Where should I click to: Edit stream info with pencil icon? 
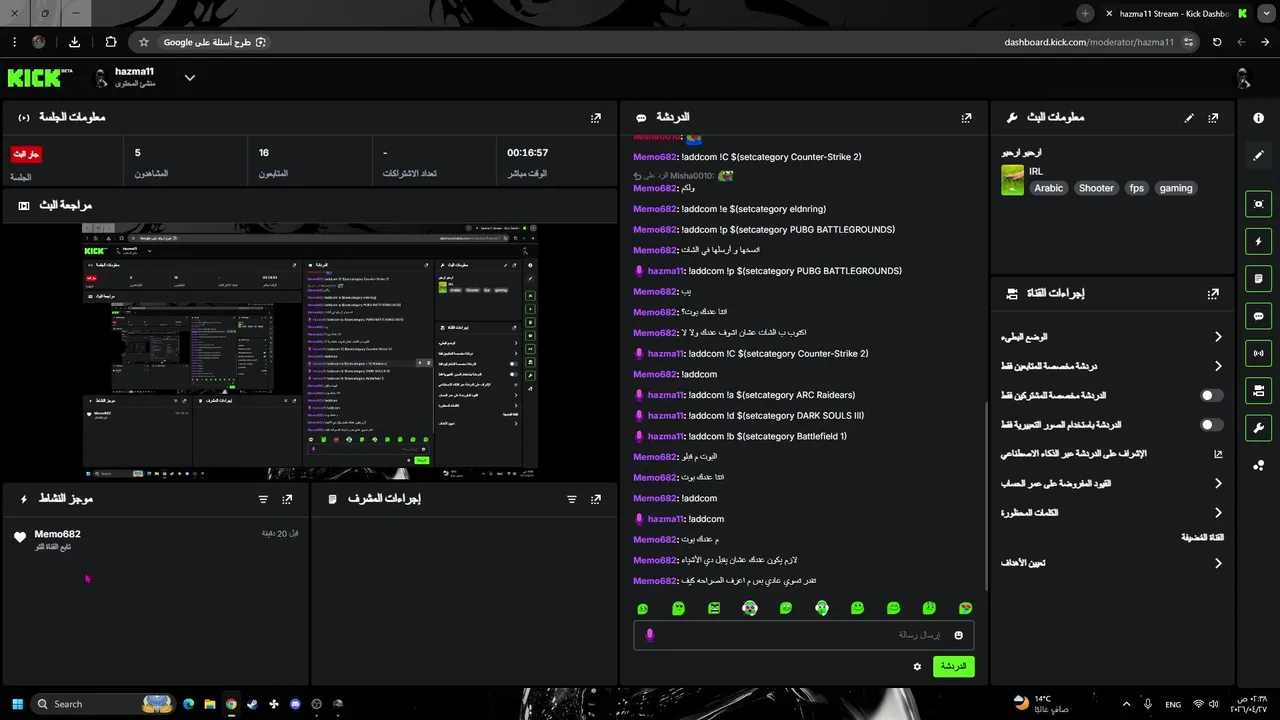(x=1189, y=117)
